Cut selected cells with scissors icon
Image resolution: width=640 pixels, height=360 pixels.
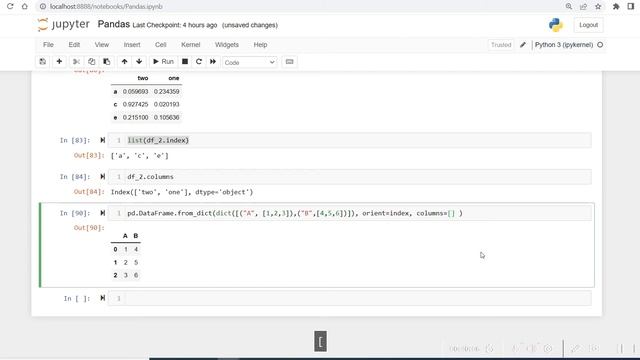coord(76,62)
